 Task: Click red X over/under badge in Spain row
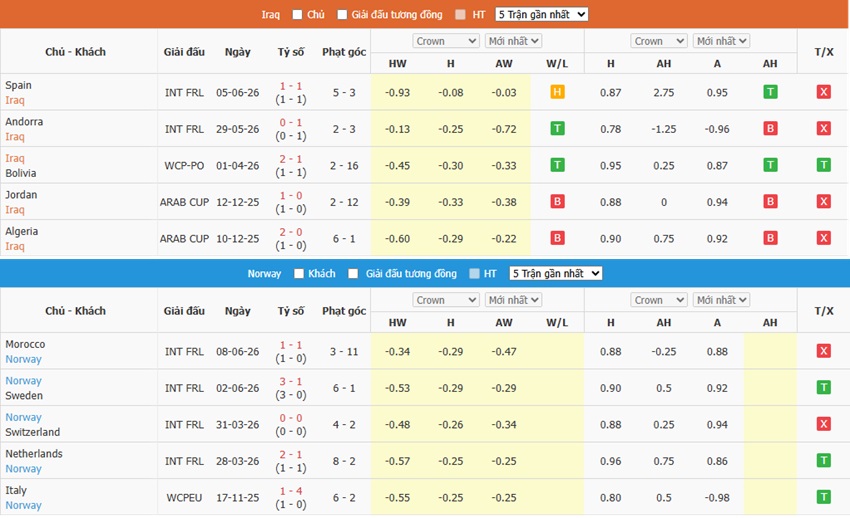coord(823,92)
